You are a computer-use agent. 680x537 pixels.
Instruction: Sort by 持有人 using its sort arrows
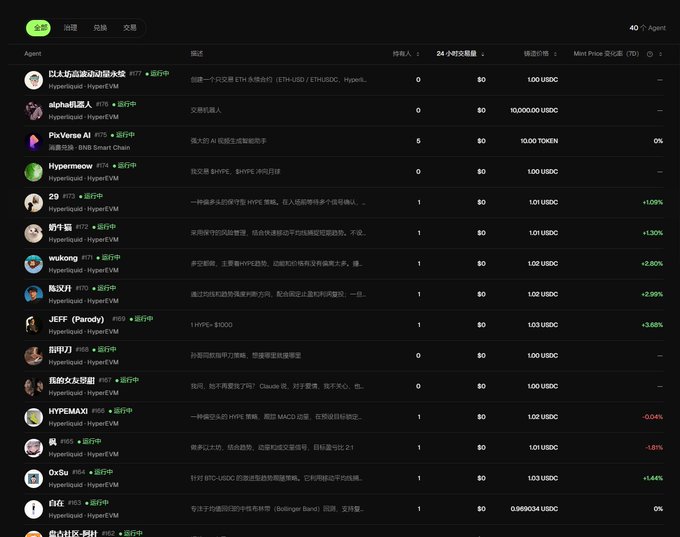tap(418, 54)
